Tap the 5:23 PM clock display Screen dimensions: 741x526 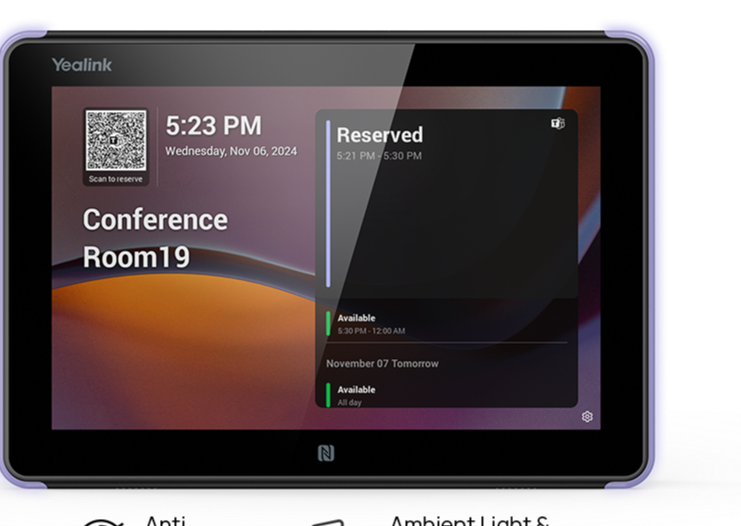click(213, 126)
